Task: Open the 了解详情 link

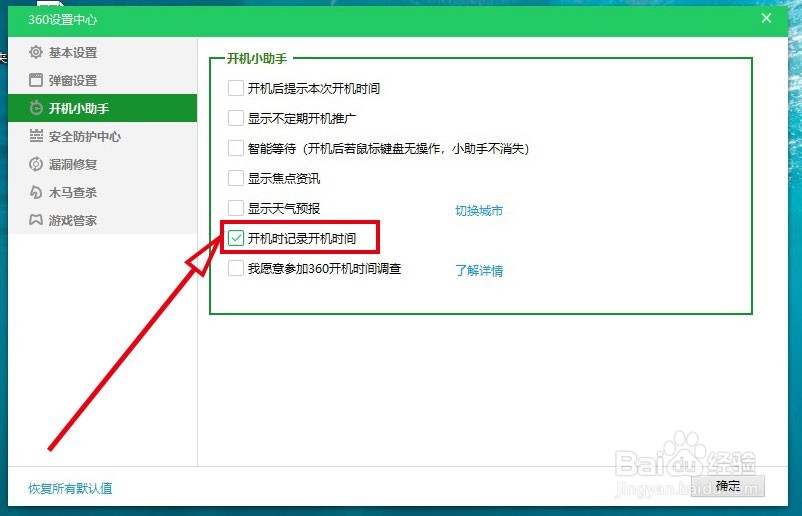Action: [479, 271]
